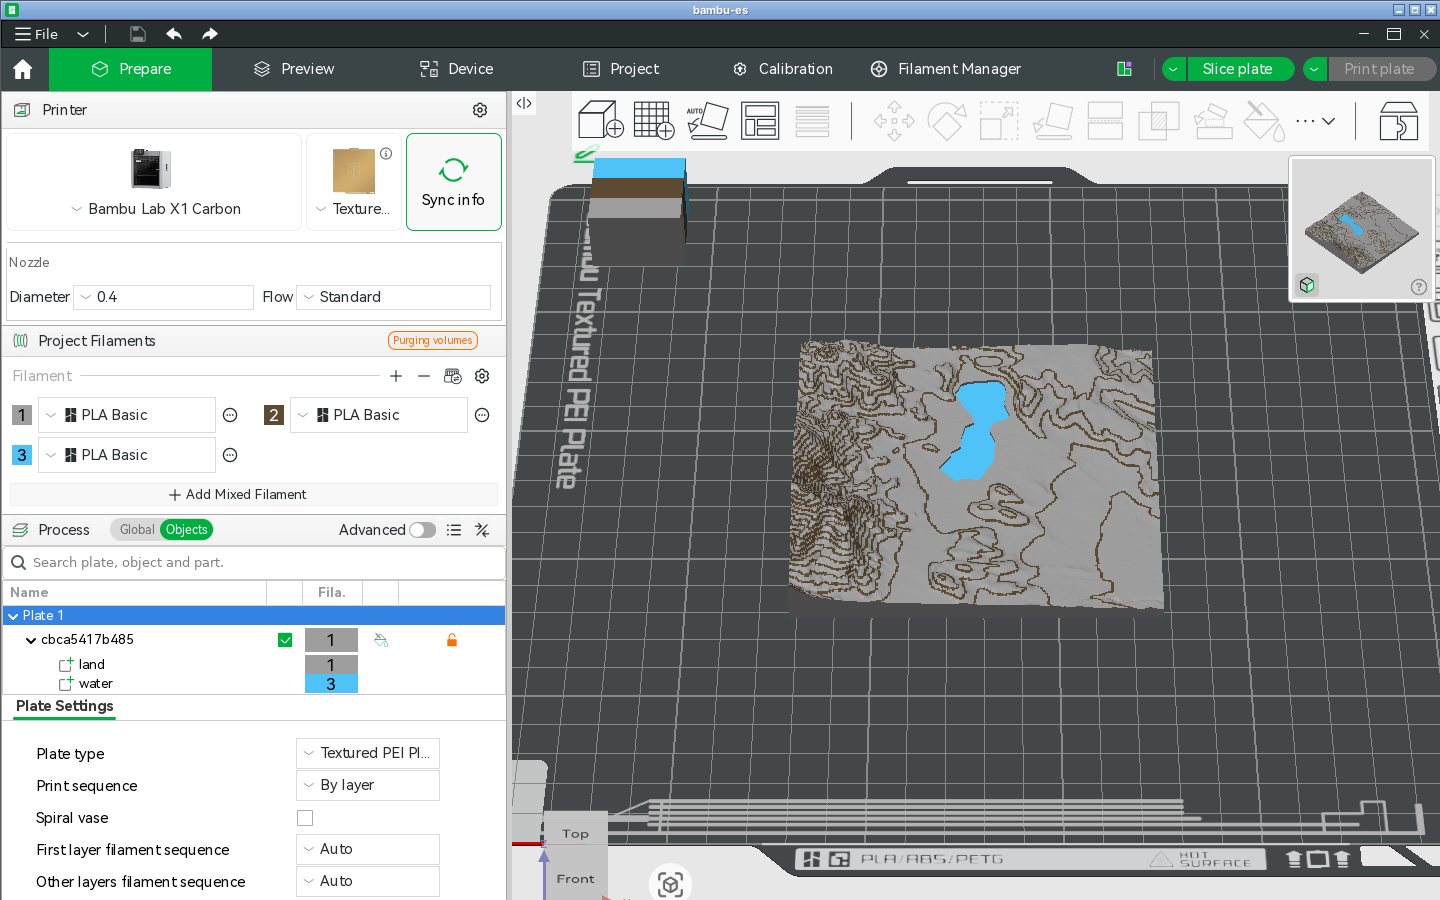Open the process compare settings icon
This screenshot has width=1440, height=900.
coord(482,530)
